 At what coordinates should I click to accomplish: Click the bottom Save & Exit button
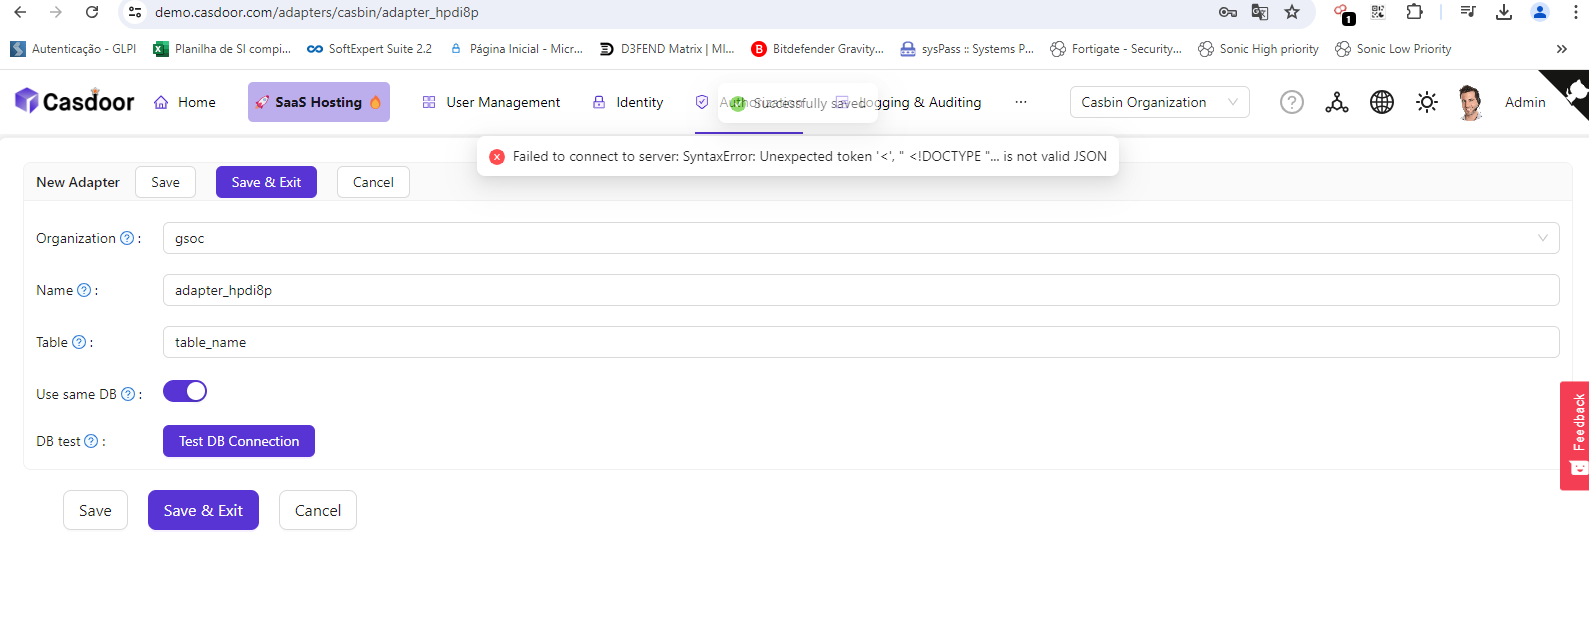pos(203,510)
